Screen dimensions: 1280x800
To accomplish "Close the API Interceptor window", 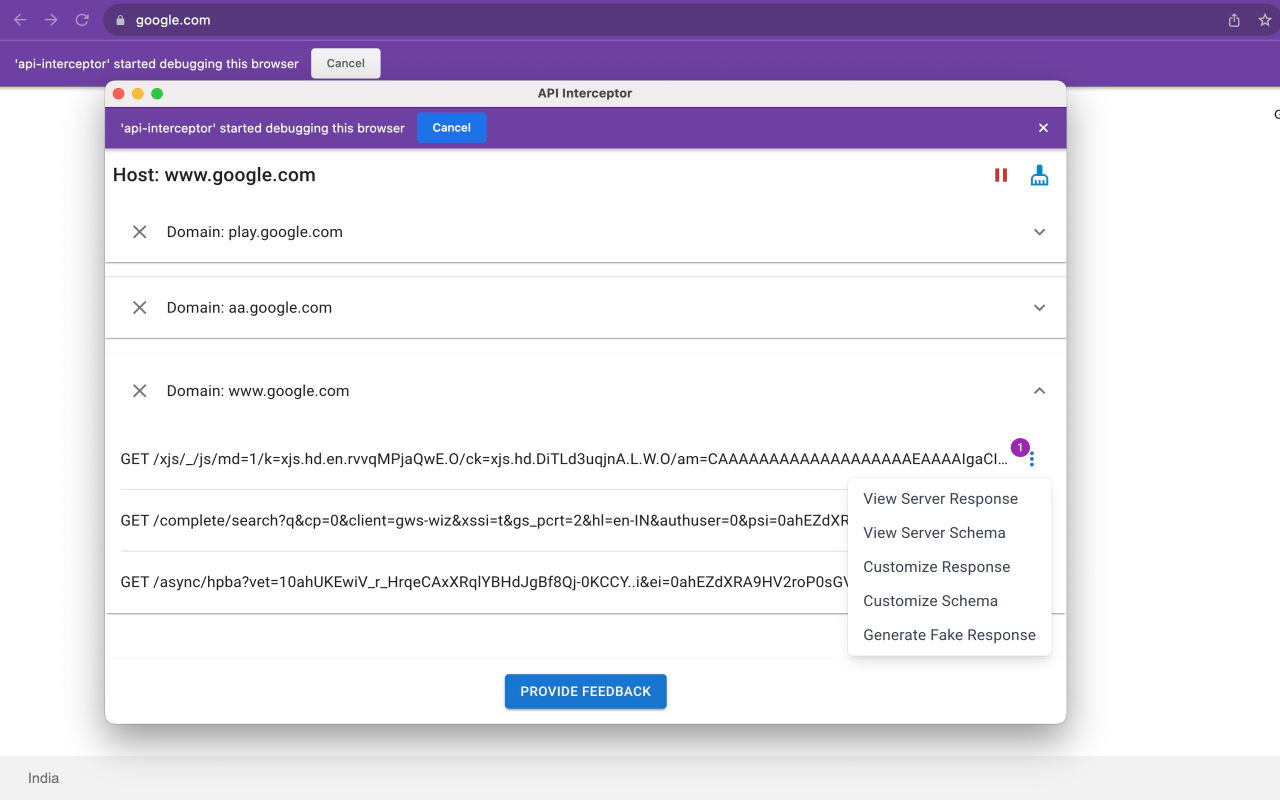I will coord(118,93).
